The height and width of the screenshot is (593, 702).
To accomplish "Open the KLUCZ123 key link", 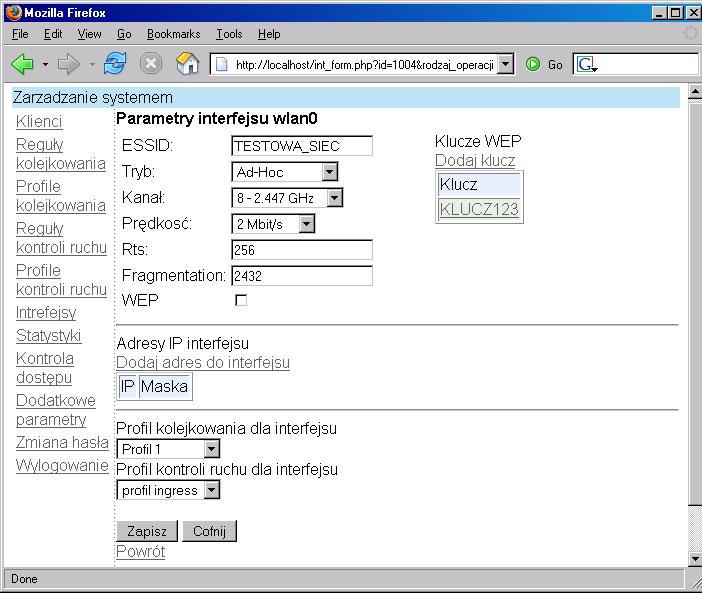I will tap(479, 209).
